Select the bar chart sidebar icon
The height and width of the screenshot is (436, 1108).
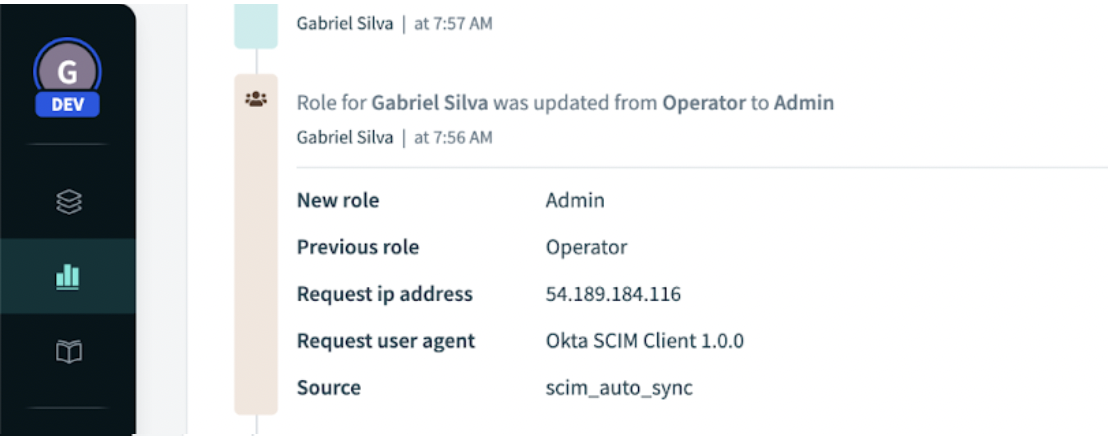click(67, 276)
